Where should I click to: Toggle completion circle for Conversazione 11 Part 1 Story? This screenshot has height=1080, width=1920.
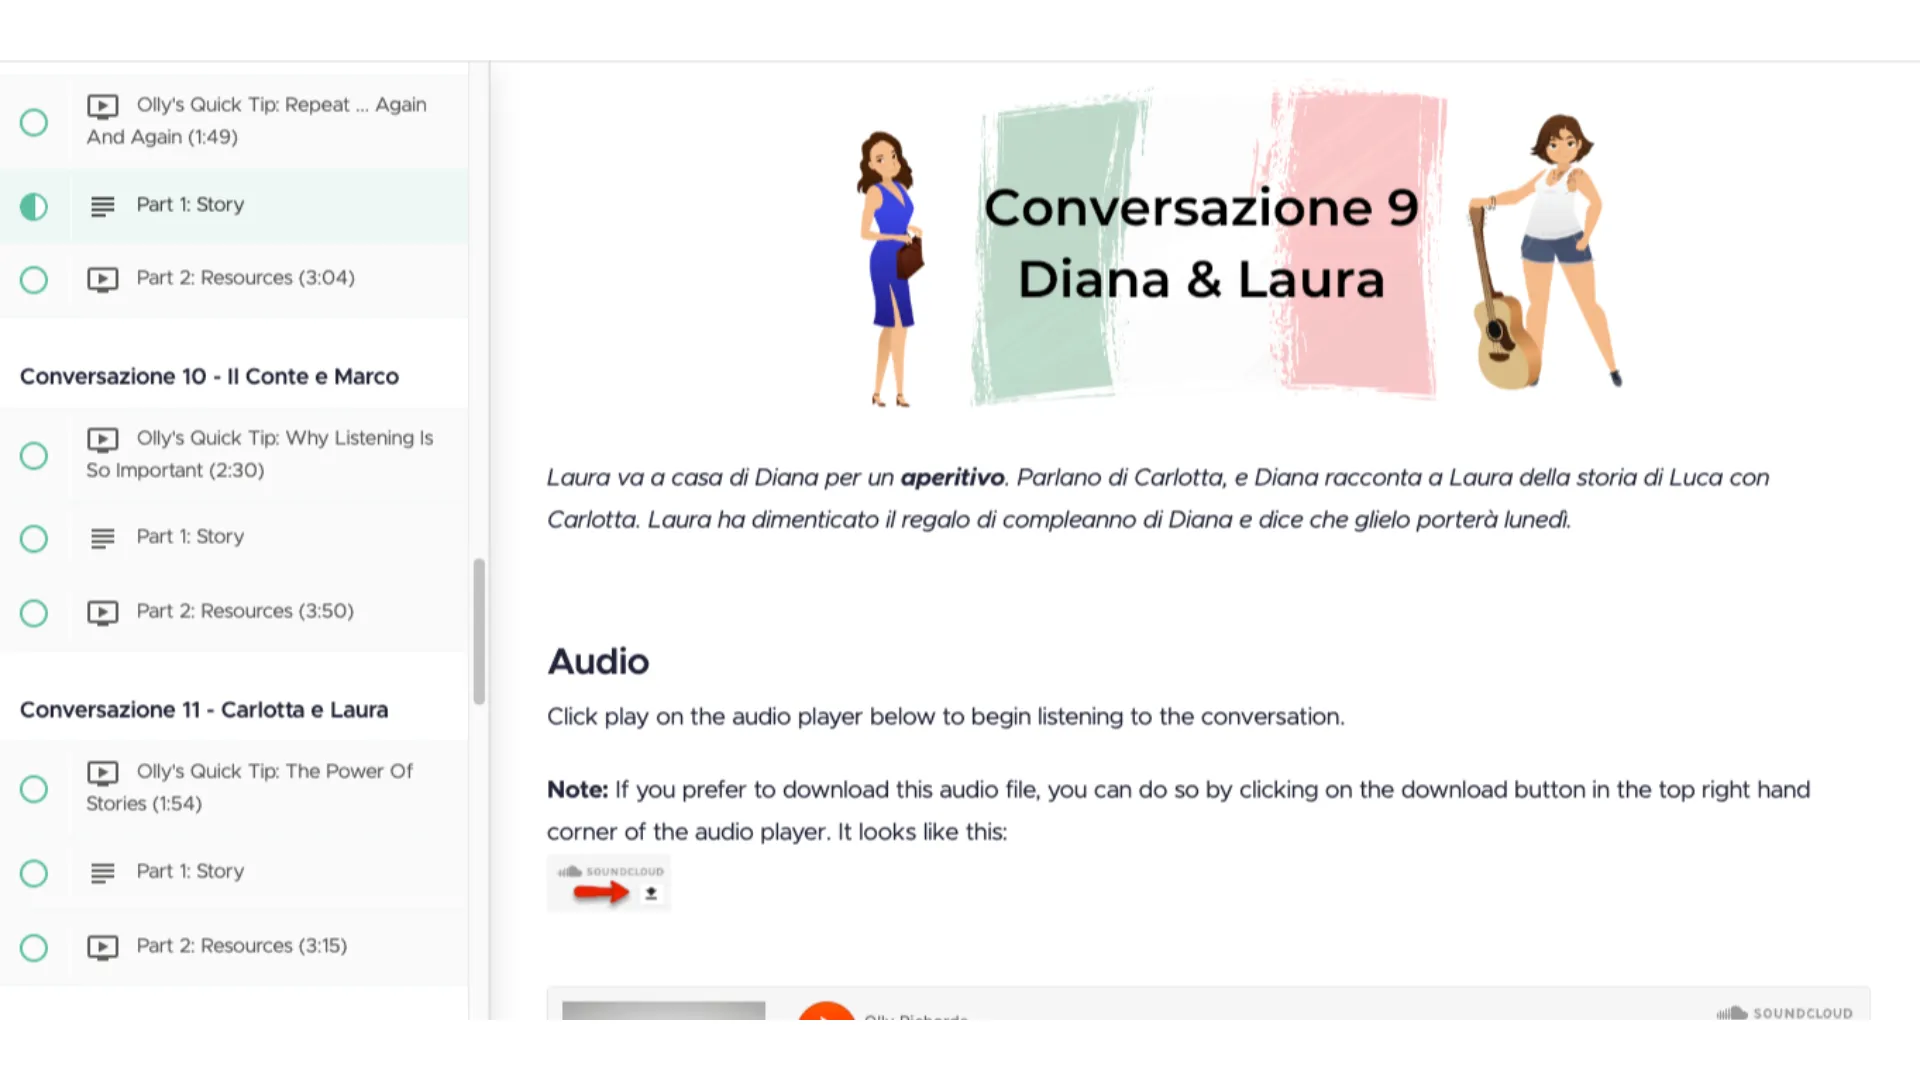click(34, 873)
